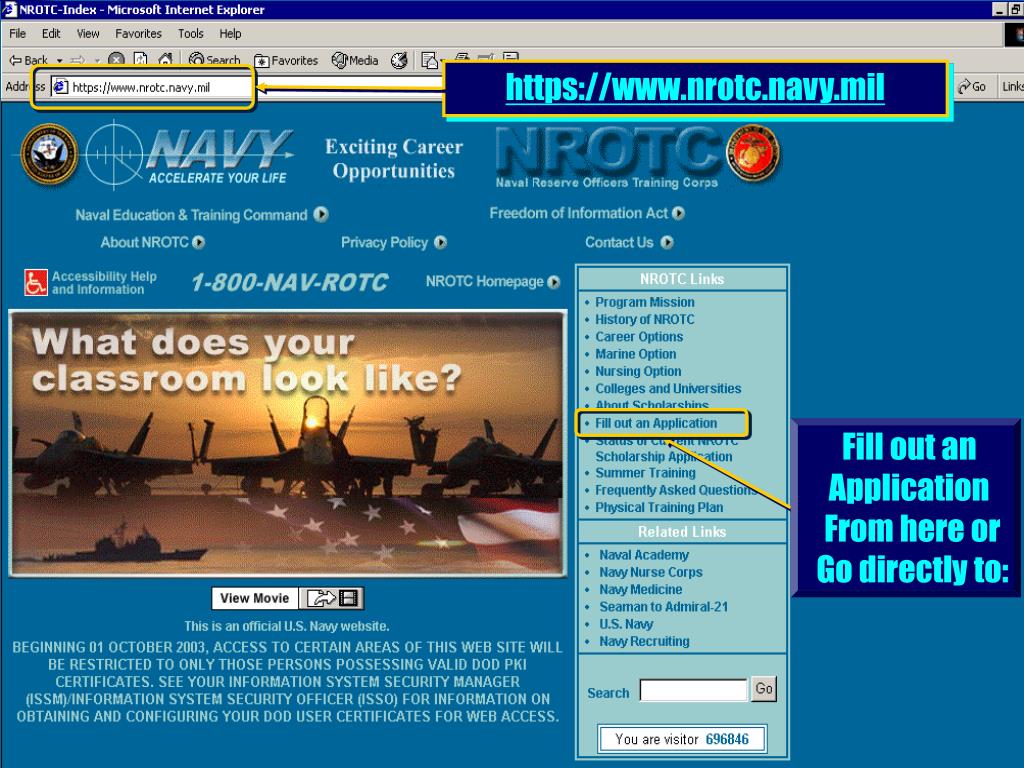Open the Favorites menu in menu bar
Screen dimensions: 1024x768
click(138, 33)
